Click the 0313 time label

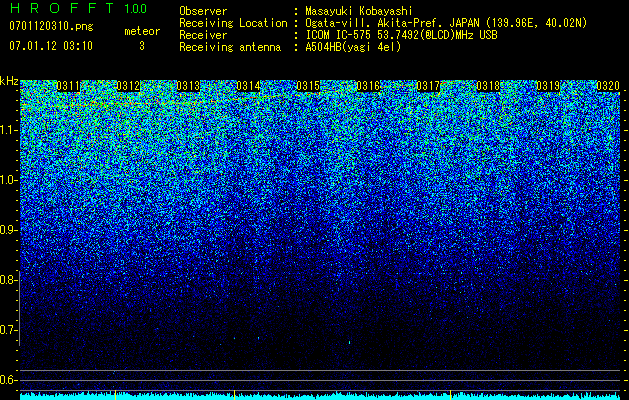point(188,86)
